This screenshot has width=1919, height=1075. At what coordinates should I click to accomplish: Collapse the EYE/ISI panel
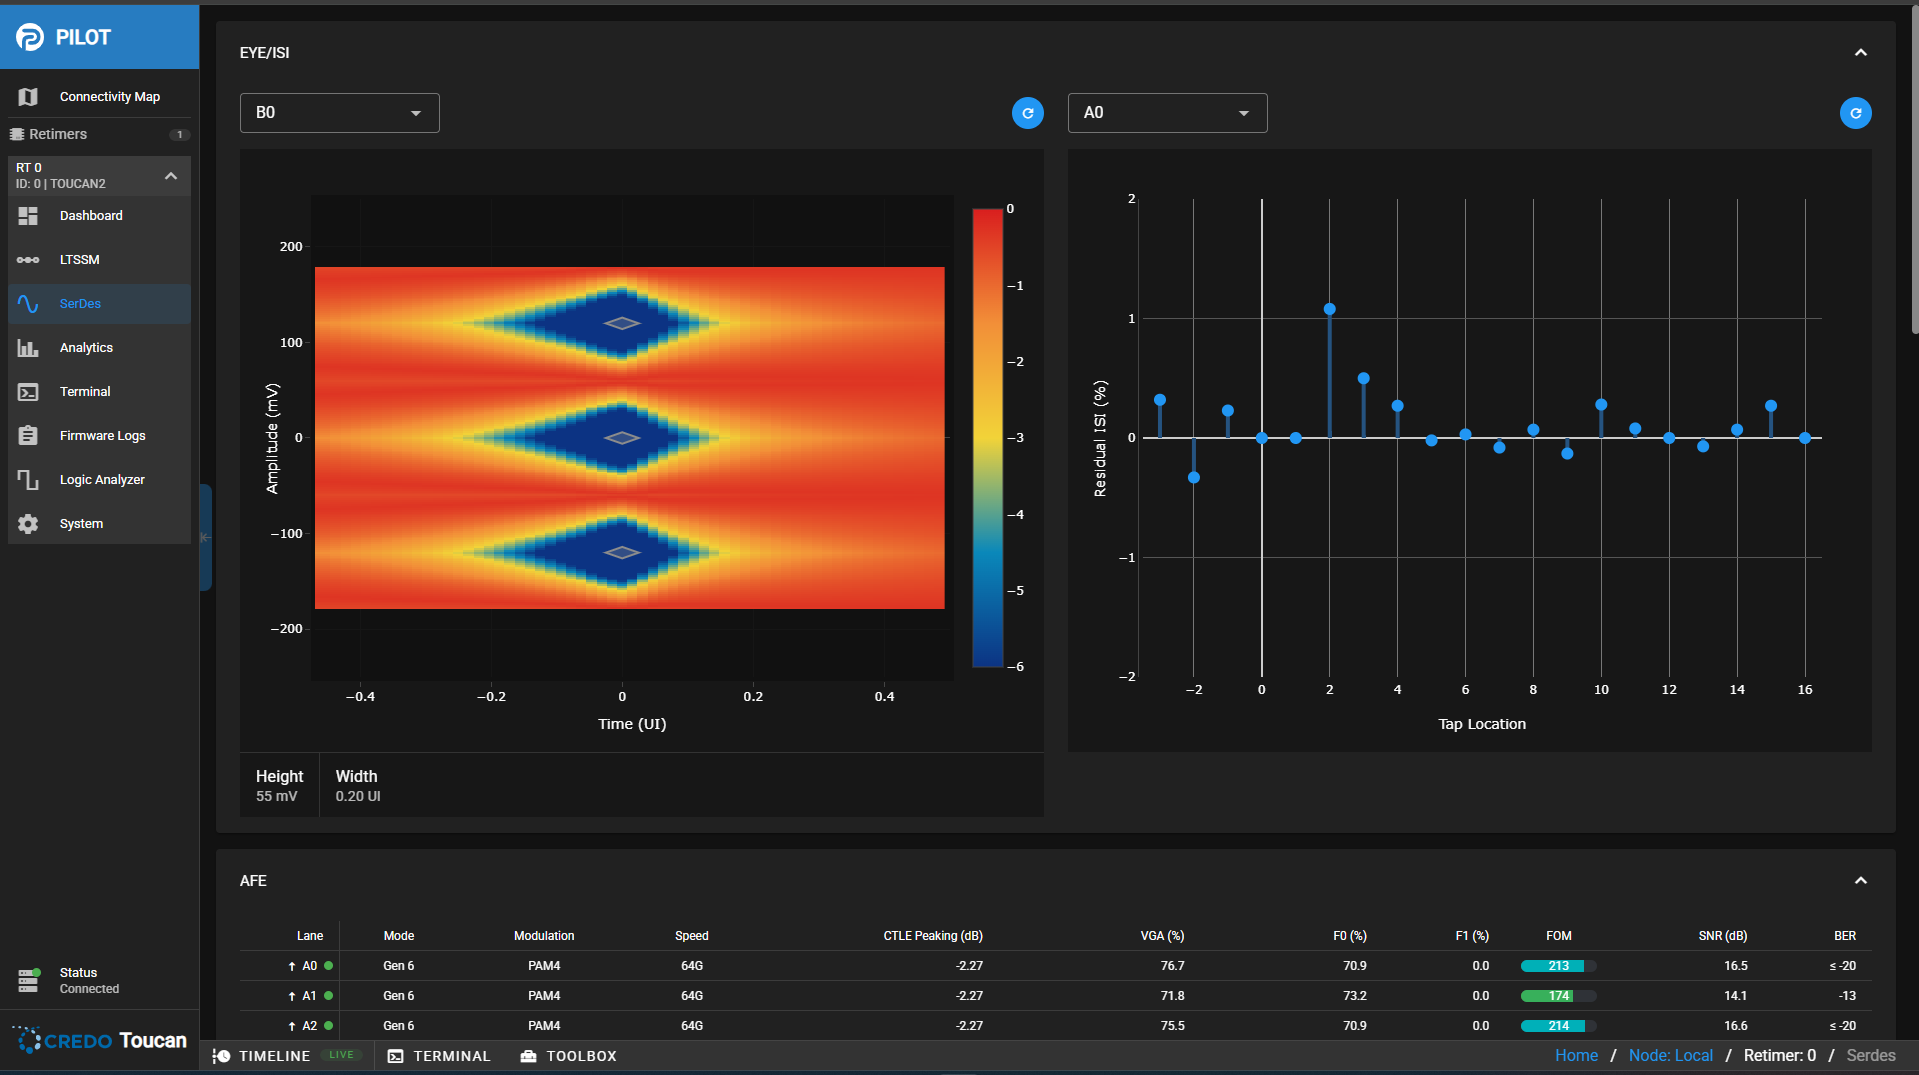1860,53
